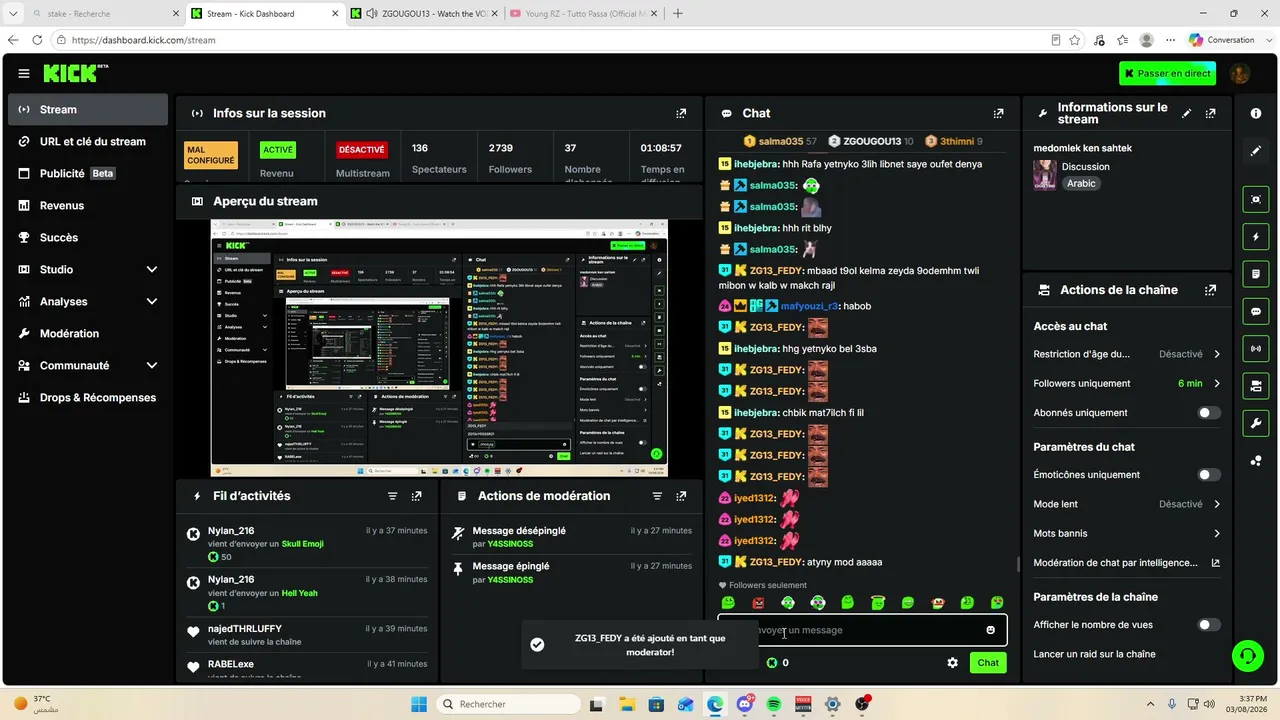Edit stream information with the pencil icon

coord(1187,113)
